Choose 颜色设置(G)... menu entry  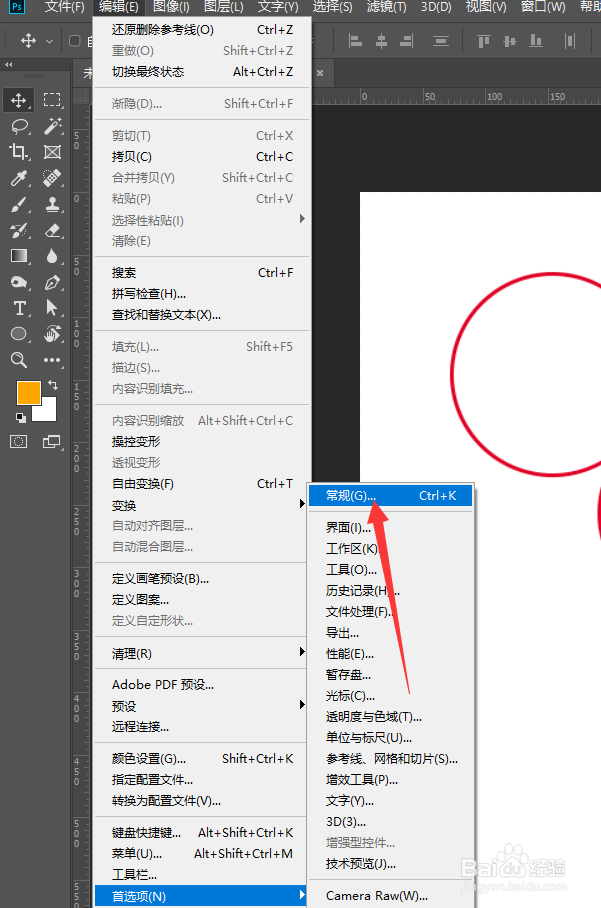point(202,759)
